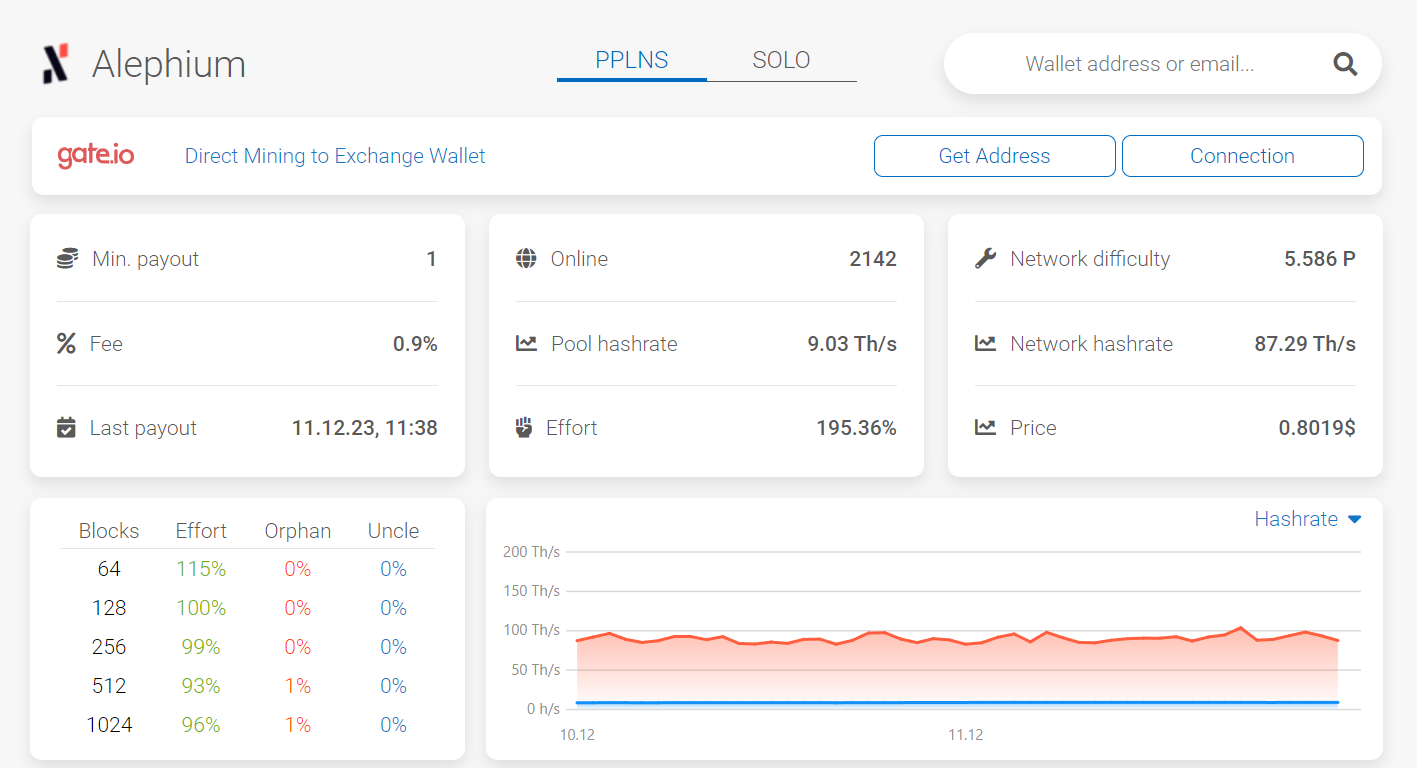Select the Fee percent icon
Screen dimensions: 1417x768
click(x=66, y=343)
